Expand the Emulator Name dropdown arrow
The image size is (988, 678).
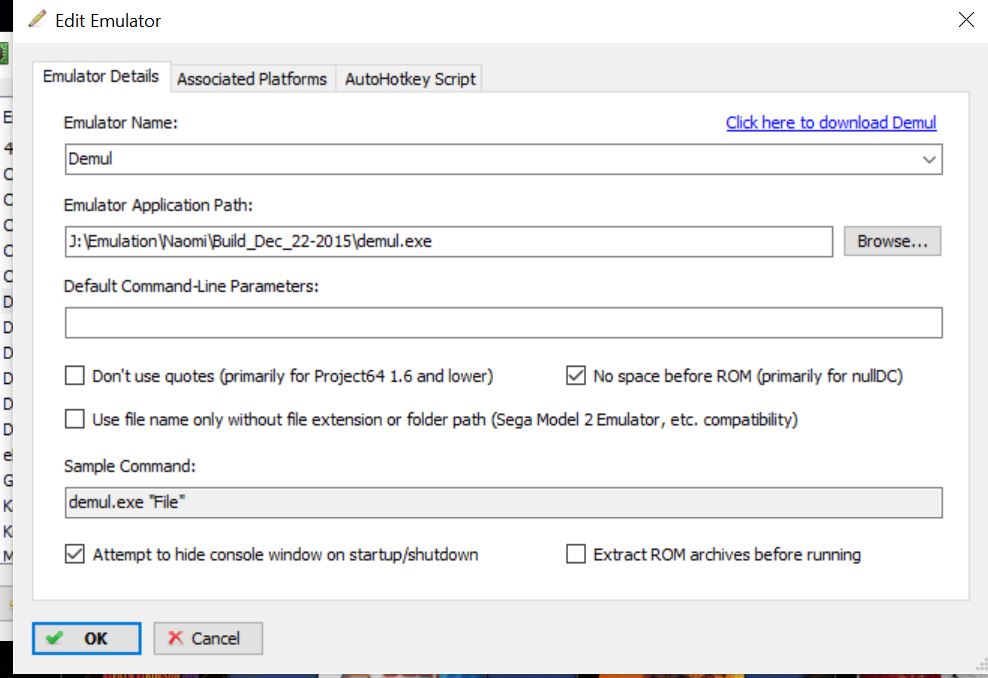(929, 159)
